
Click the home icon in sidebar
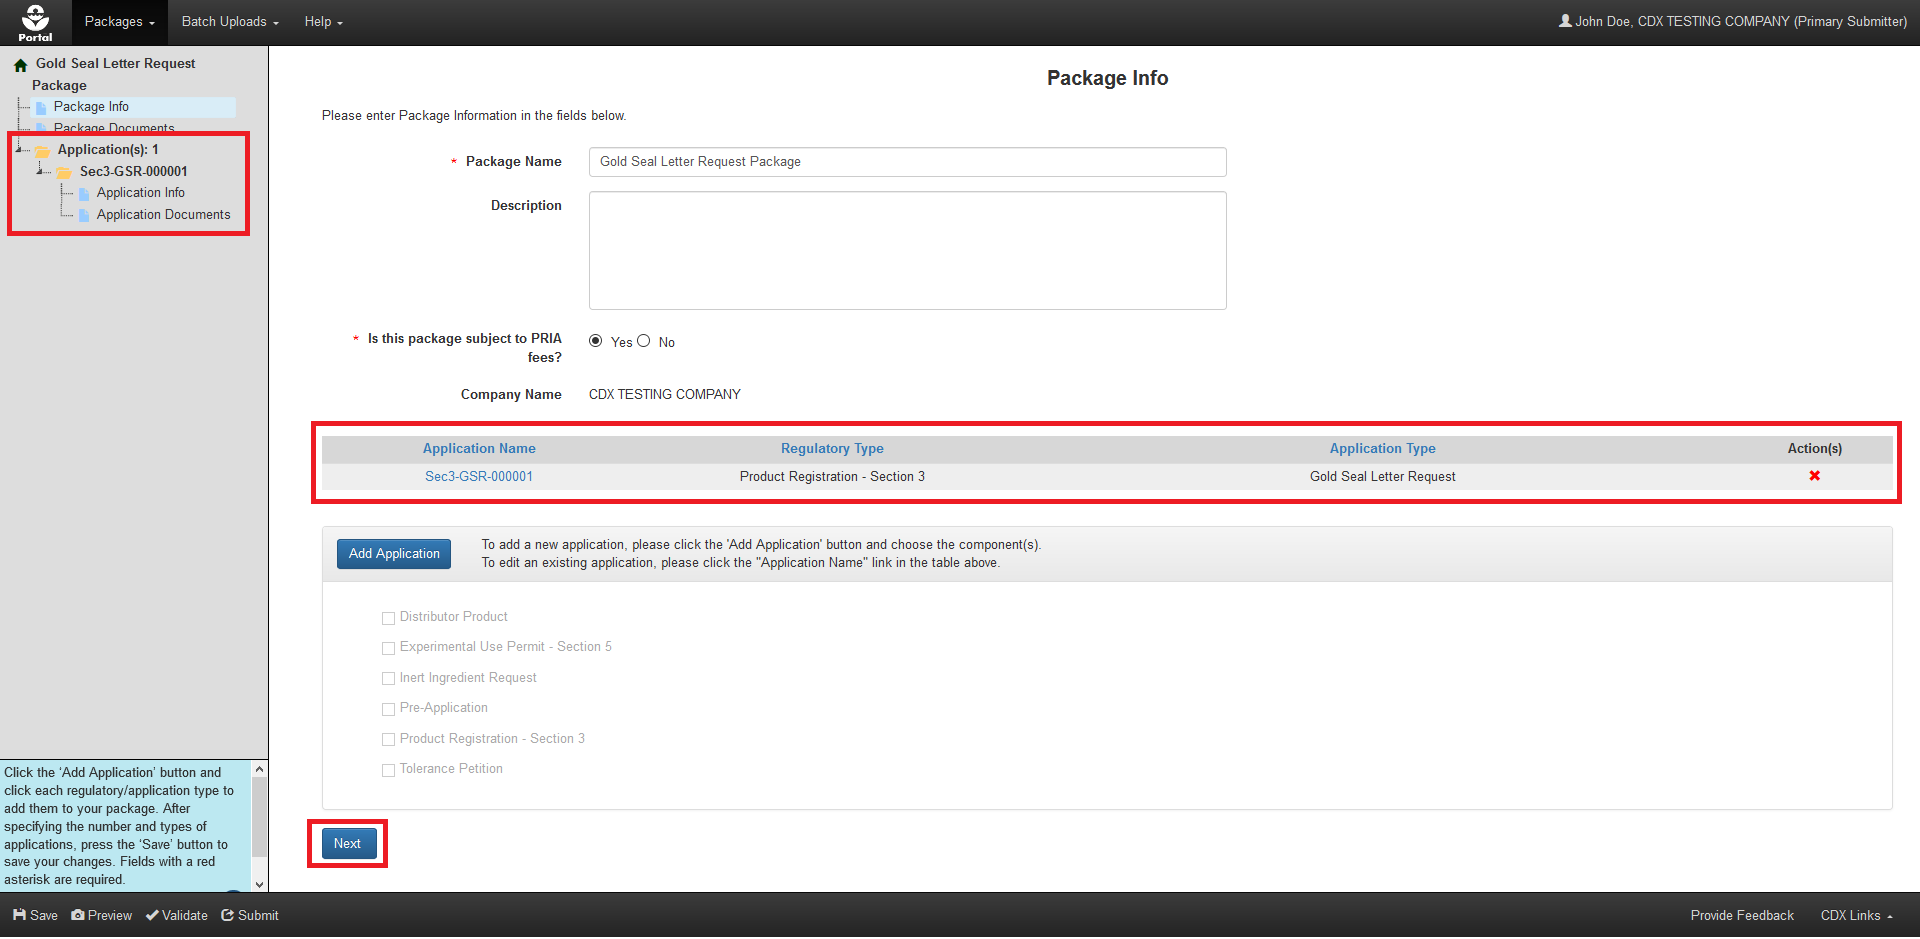pos(20,65)
